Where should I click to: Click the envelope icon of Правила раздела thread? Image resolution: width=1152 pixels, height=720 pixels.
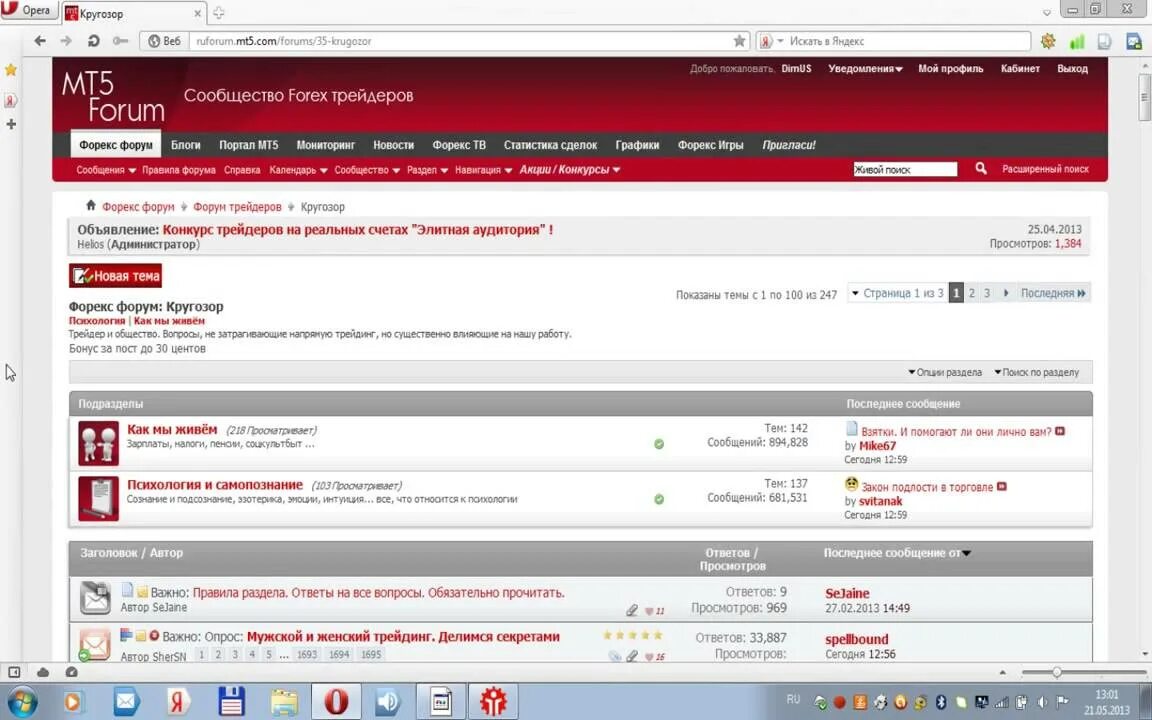click(x=95, y=598)
